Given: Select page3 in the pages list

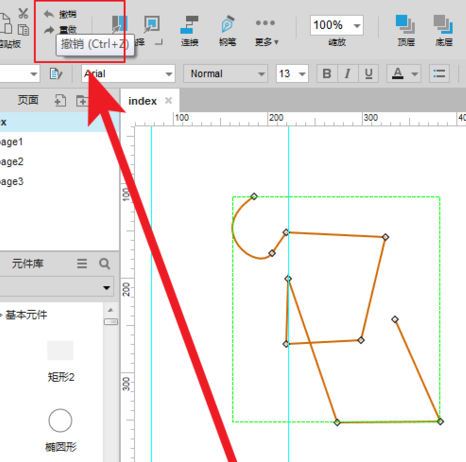Looking at the screenshot, I should [x=59, y=181].
